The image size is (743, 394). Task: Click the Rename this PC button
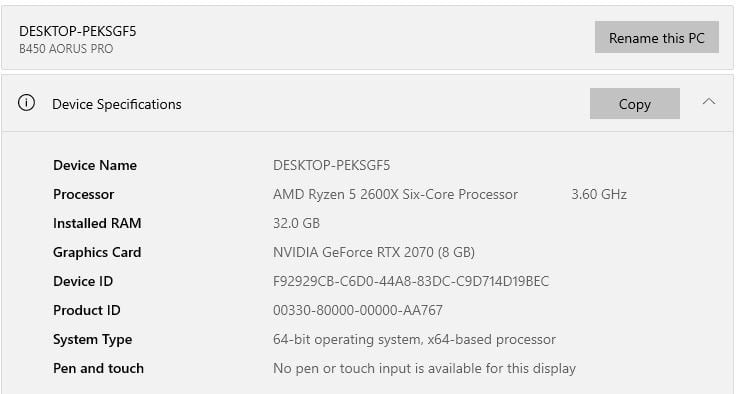point(656,37)
